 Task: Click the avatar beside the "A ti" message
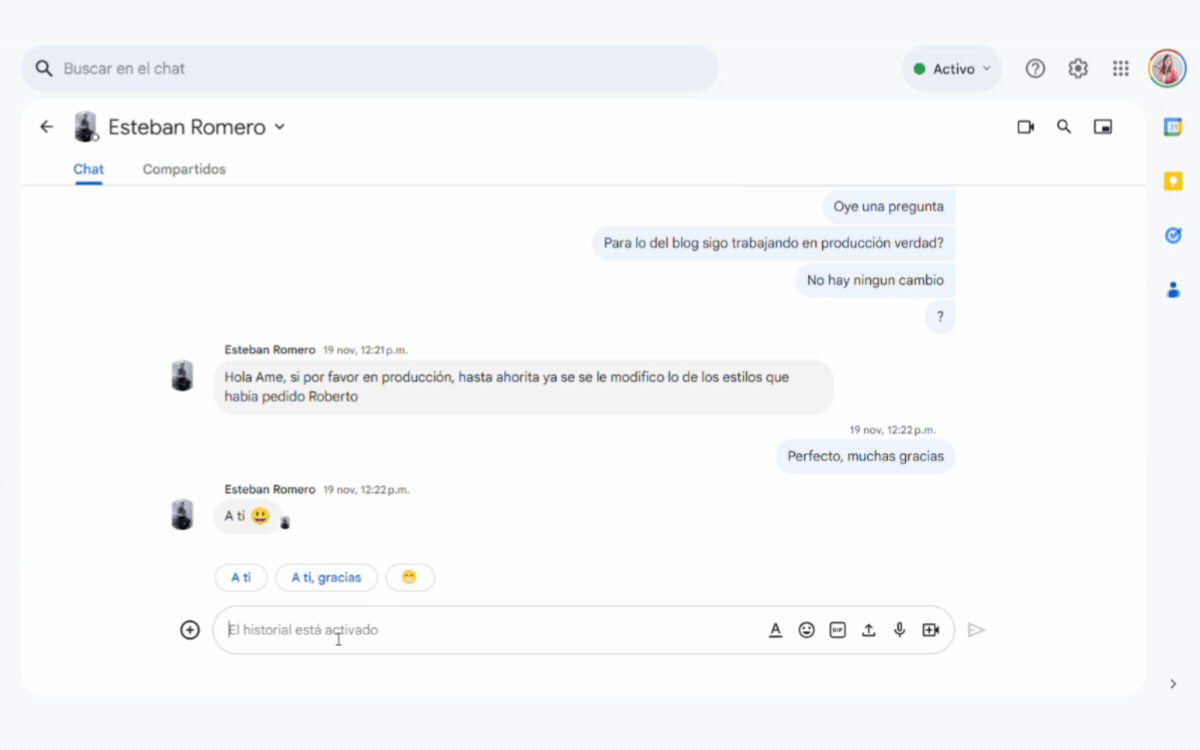[x=182, y=515]
